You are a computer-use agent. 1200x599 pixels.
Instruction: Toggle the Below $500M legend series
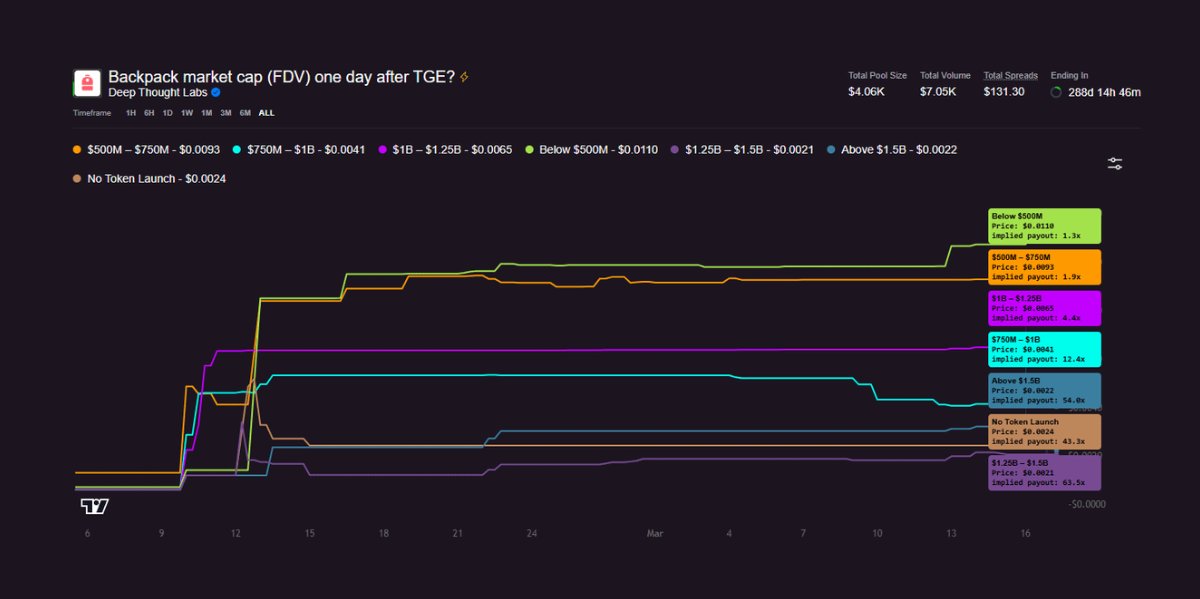pyautogui.click(x=590, y=150)
